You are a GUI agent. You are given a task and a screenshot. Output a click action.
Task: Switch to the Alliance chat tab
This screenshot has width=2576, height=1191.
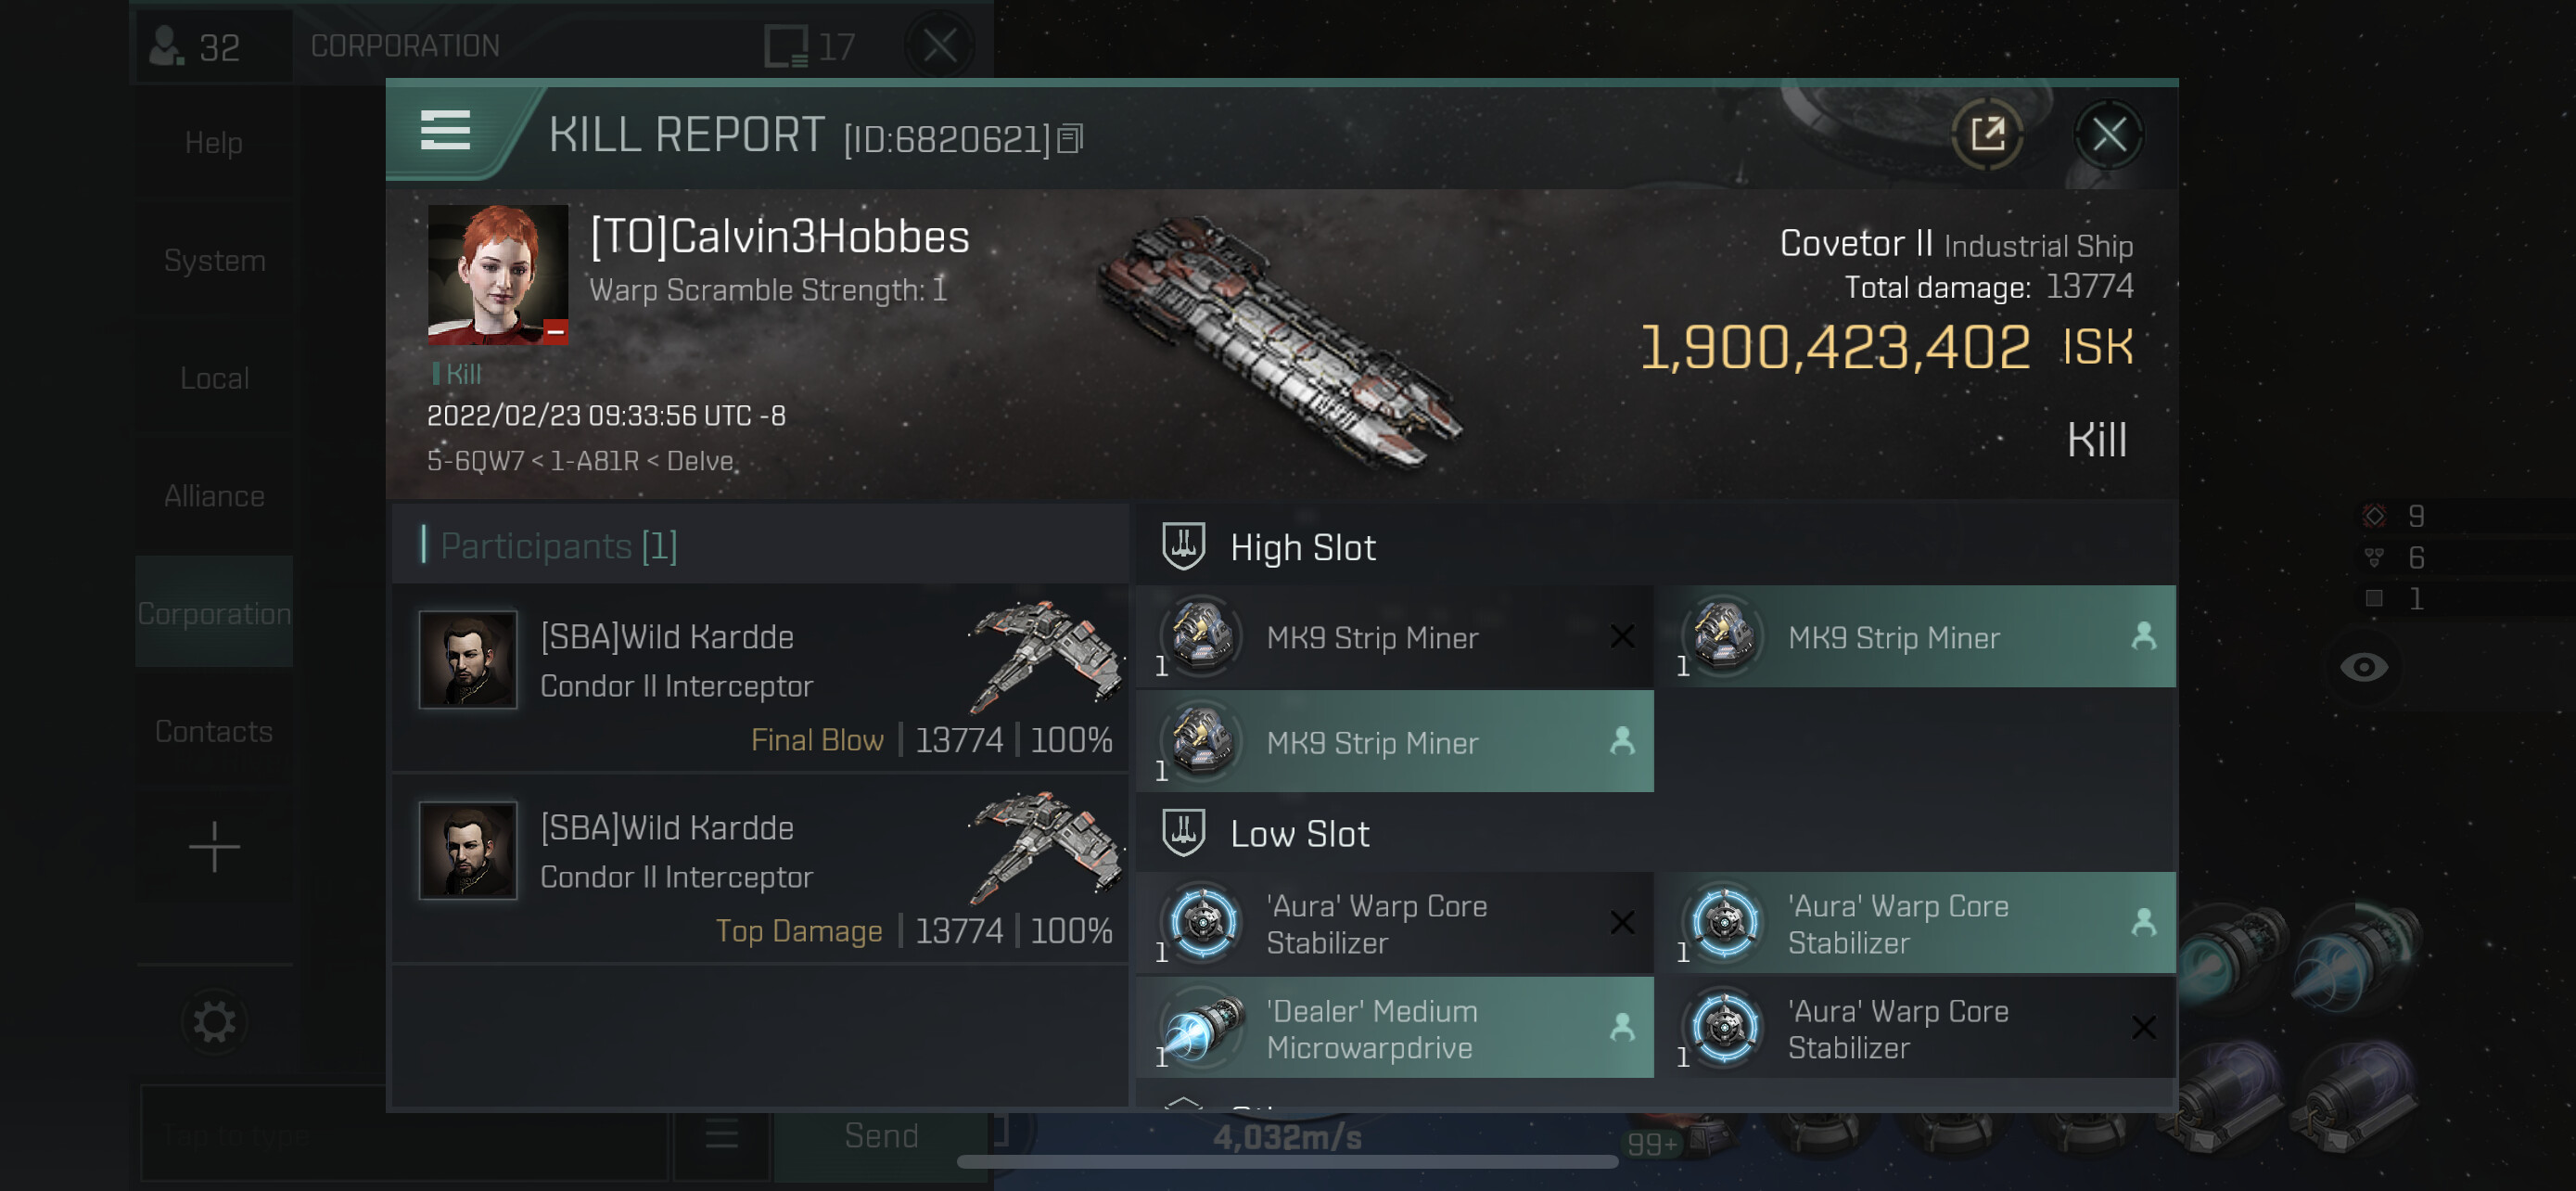pyautogui.click(x=214, y=496)
